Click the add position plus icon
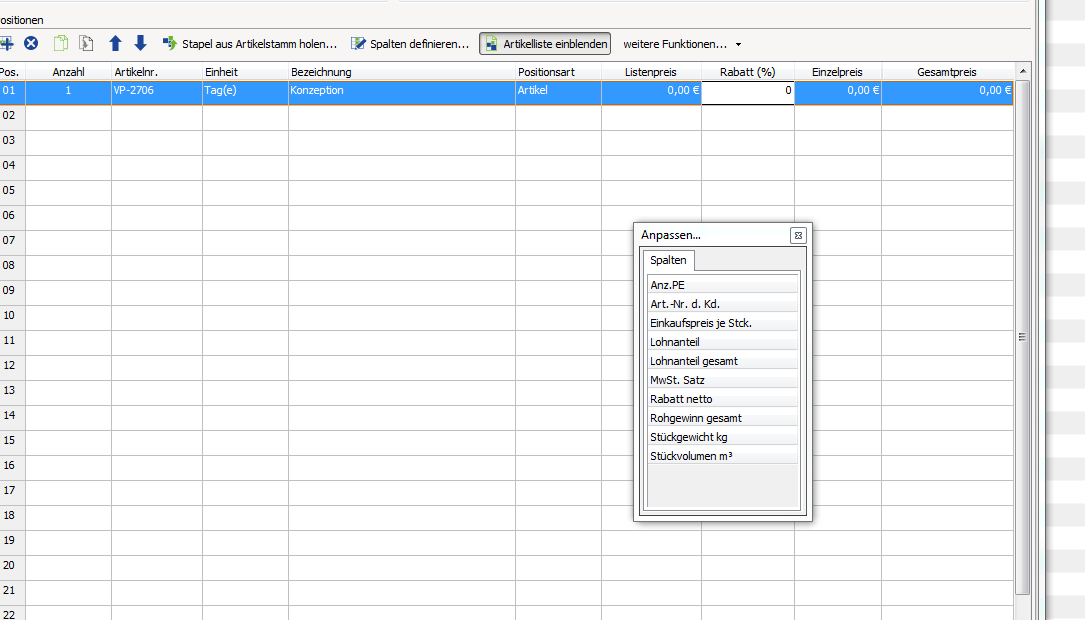1085x620 pixels. click(6, 44)
